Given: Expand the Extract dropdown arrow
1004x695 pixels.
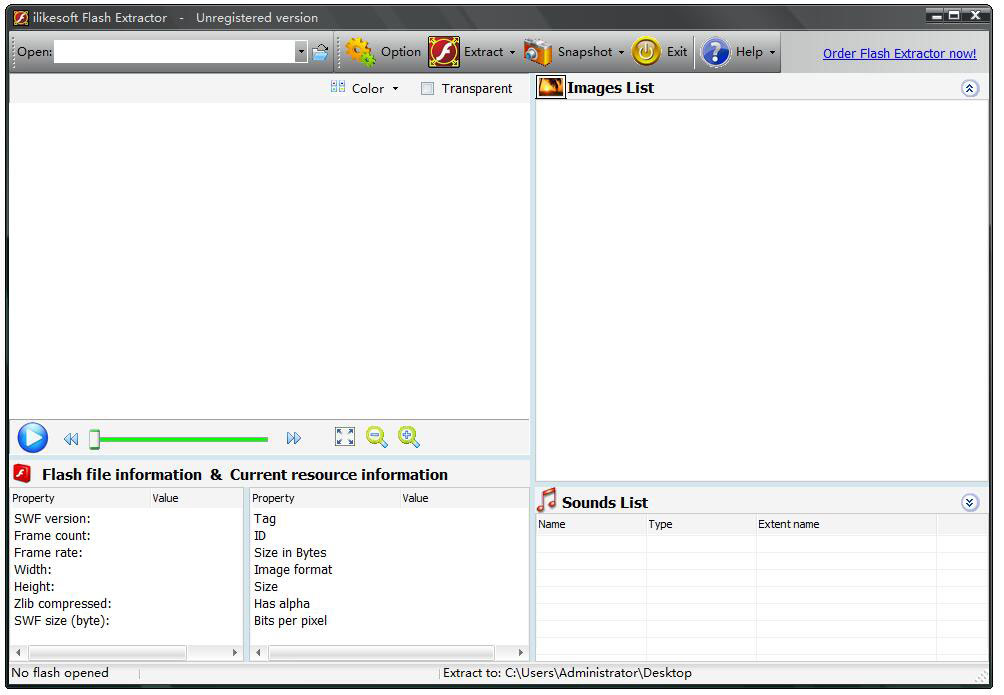Looking at the screenshot, I should 512,53.
